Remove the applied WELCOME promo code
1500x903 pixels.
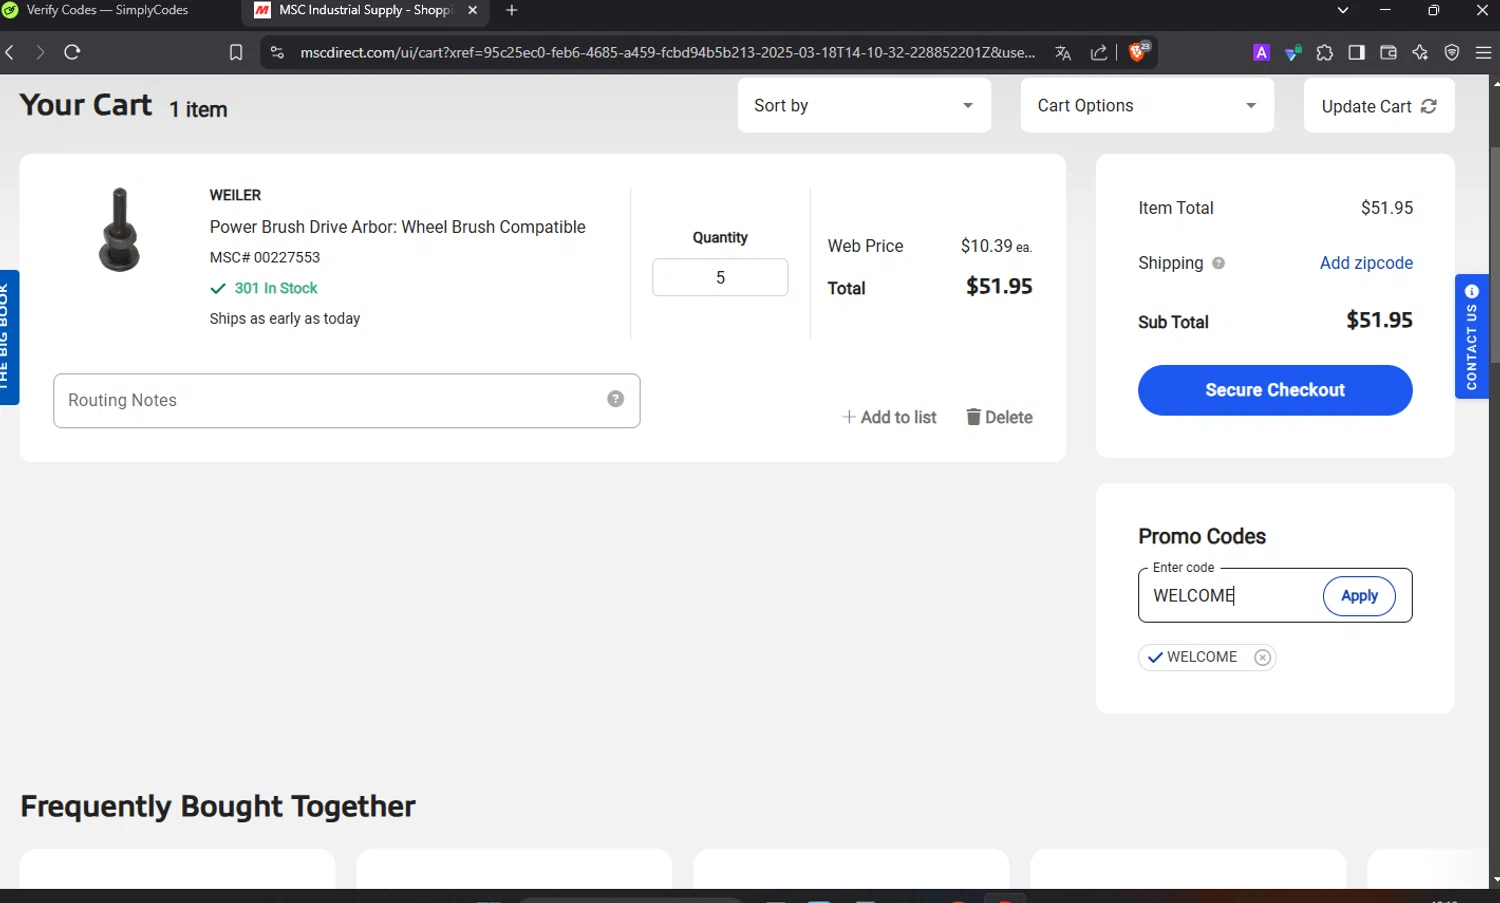pyautogui.click(x=1262, y=657)
